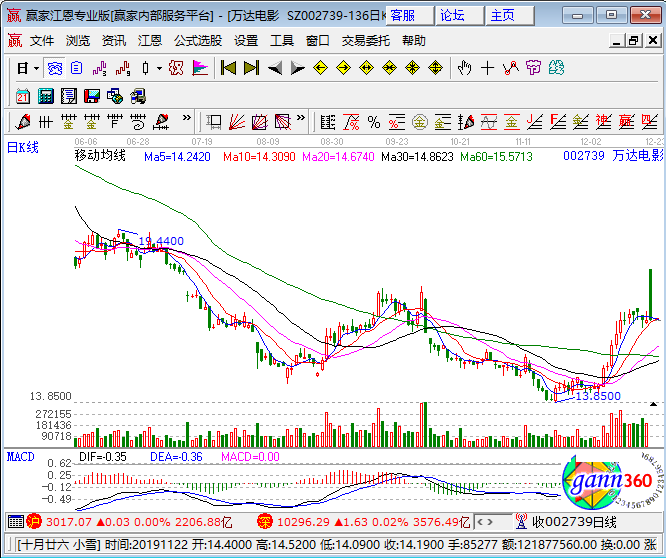Select the circled 金 golden ratio tool
This screenshot has height=558, width=666.
(x=419, y=122)
